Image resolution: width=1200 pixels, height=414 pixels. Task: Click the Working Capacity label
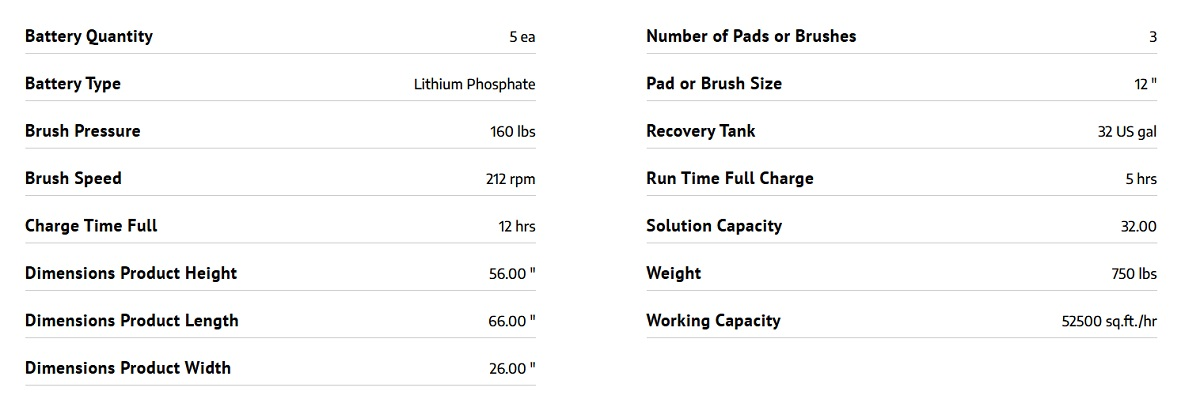(x=713, y=321)
